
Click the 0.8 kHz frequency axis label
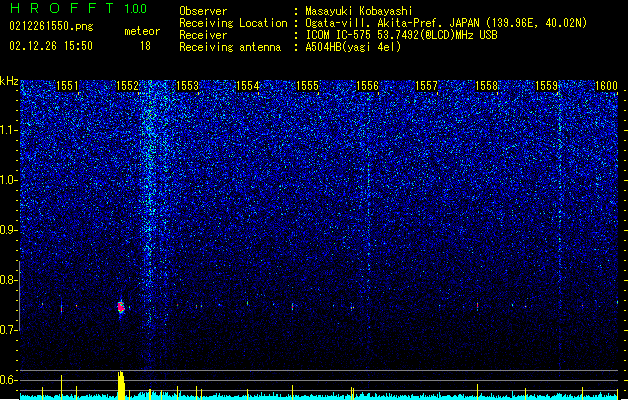9,280
